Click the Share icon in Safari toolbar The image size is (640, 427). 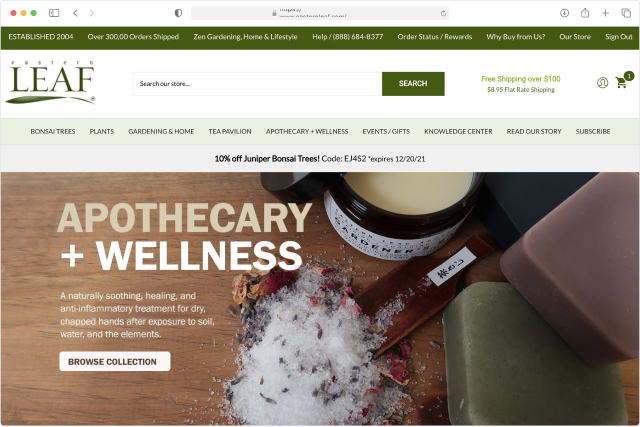pyautogui.click(x=585, y=13)
